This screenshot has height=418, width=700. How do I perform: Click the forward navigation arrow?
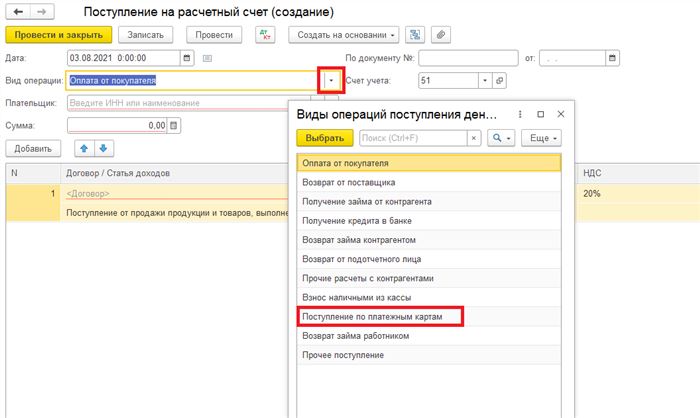point(42,12)
